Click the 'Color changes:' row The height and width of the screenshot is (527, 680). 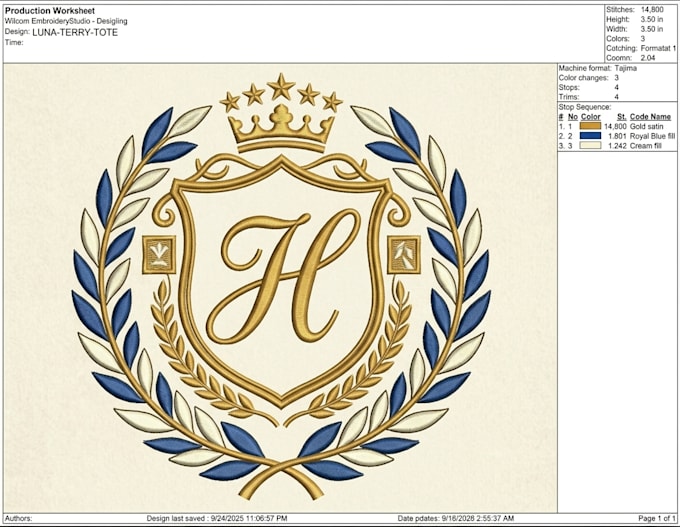(588, 78)
